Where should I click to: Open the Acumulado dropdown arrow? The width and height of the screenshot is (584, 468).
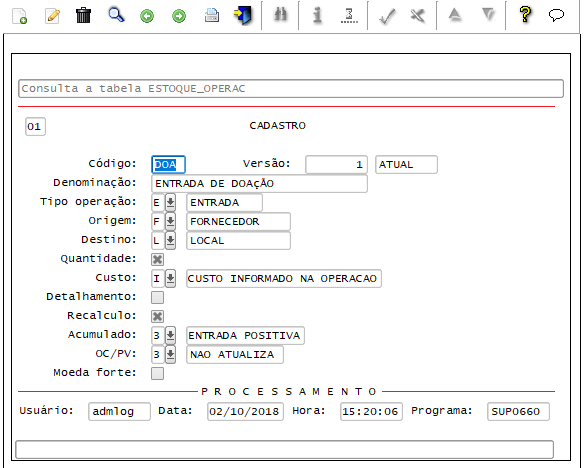tap(171, 335)
